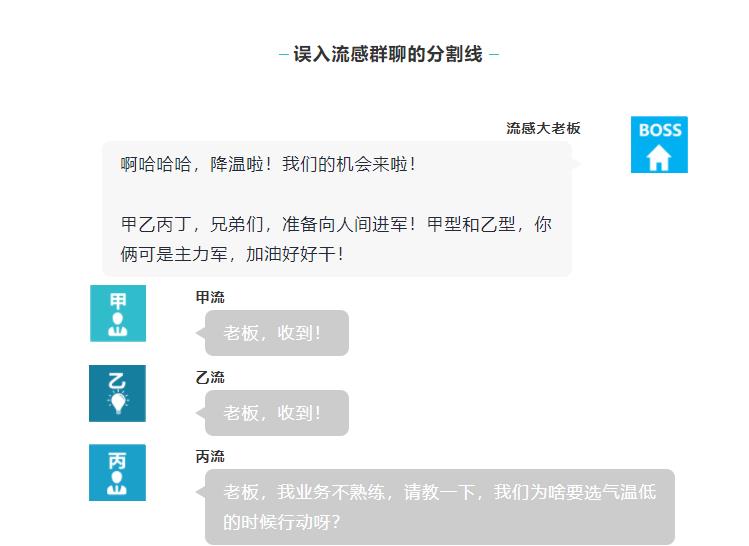Click the BOSS house avatar icon

coord(659,144)
